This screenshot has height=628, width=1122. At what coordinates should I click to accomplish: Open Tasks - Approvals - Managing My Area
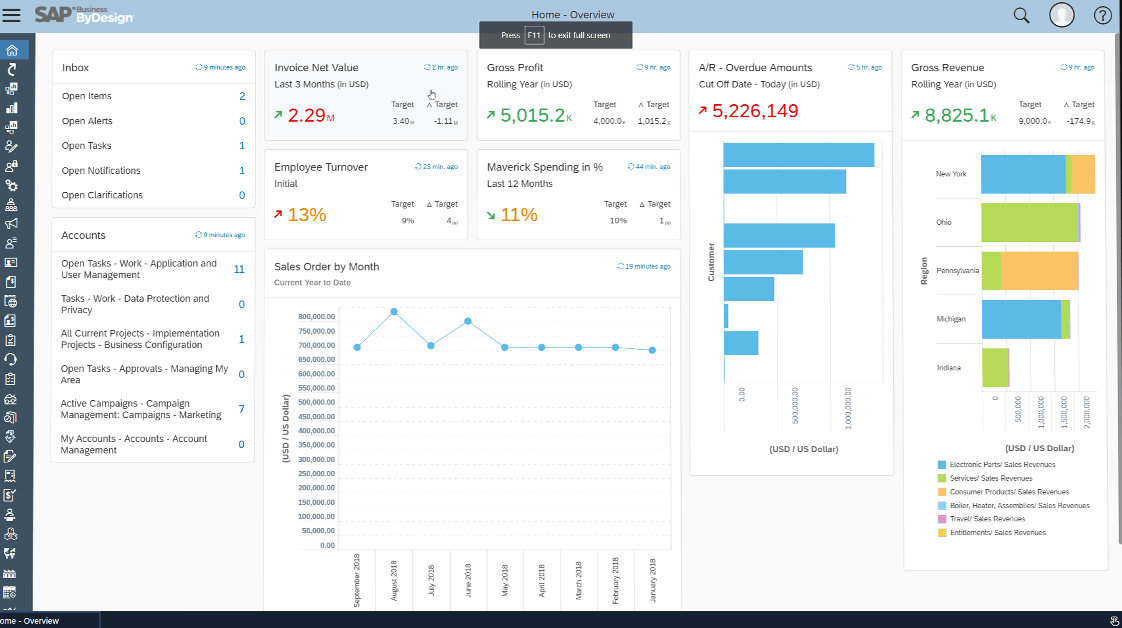tap(153, 374)
